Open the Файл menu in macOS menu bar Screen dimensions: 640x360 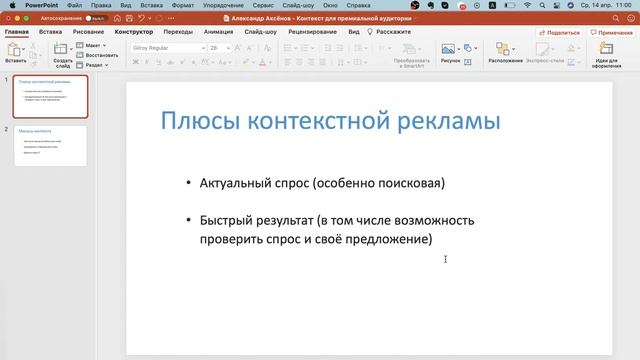(74, 5)
